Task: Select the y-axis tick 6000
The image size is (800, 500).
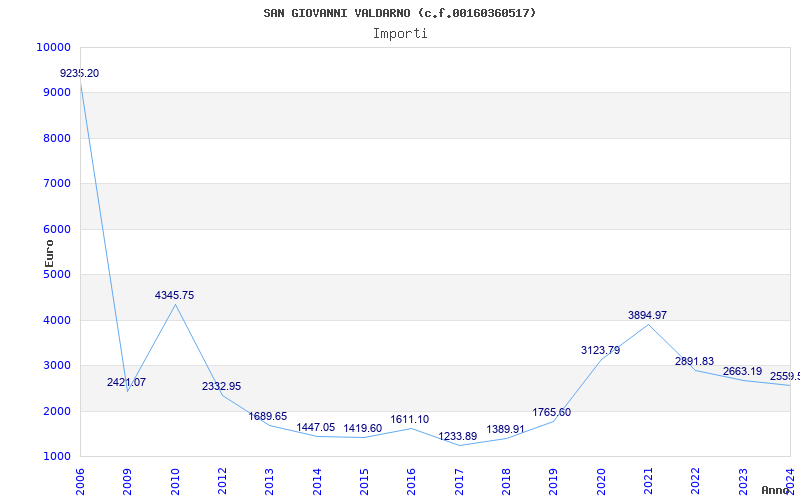Action: coord(57,229)
